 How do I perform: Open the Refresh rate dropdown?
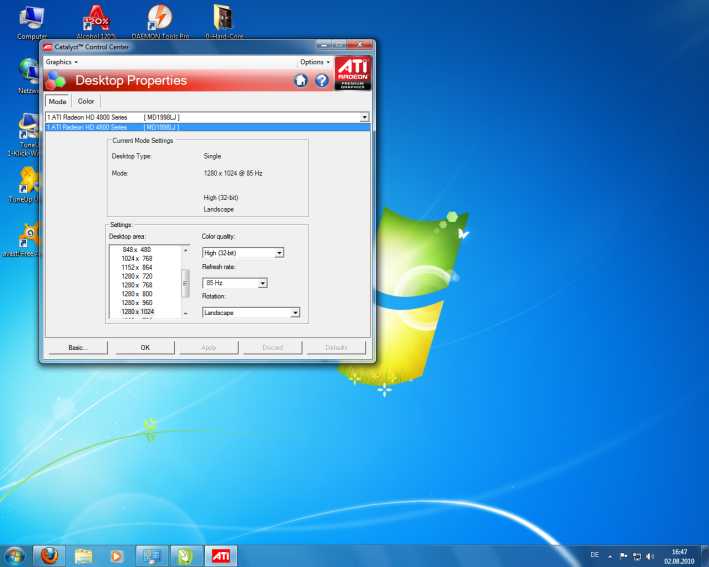pyautogui.click(x=235, y=283)
